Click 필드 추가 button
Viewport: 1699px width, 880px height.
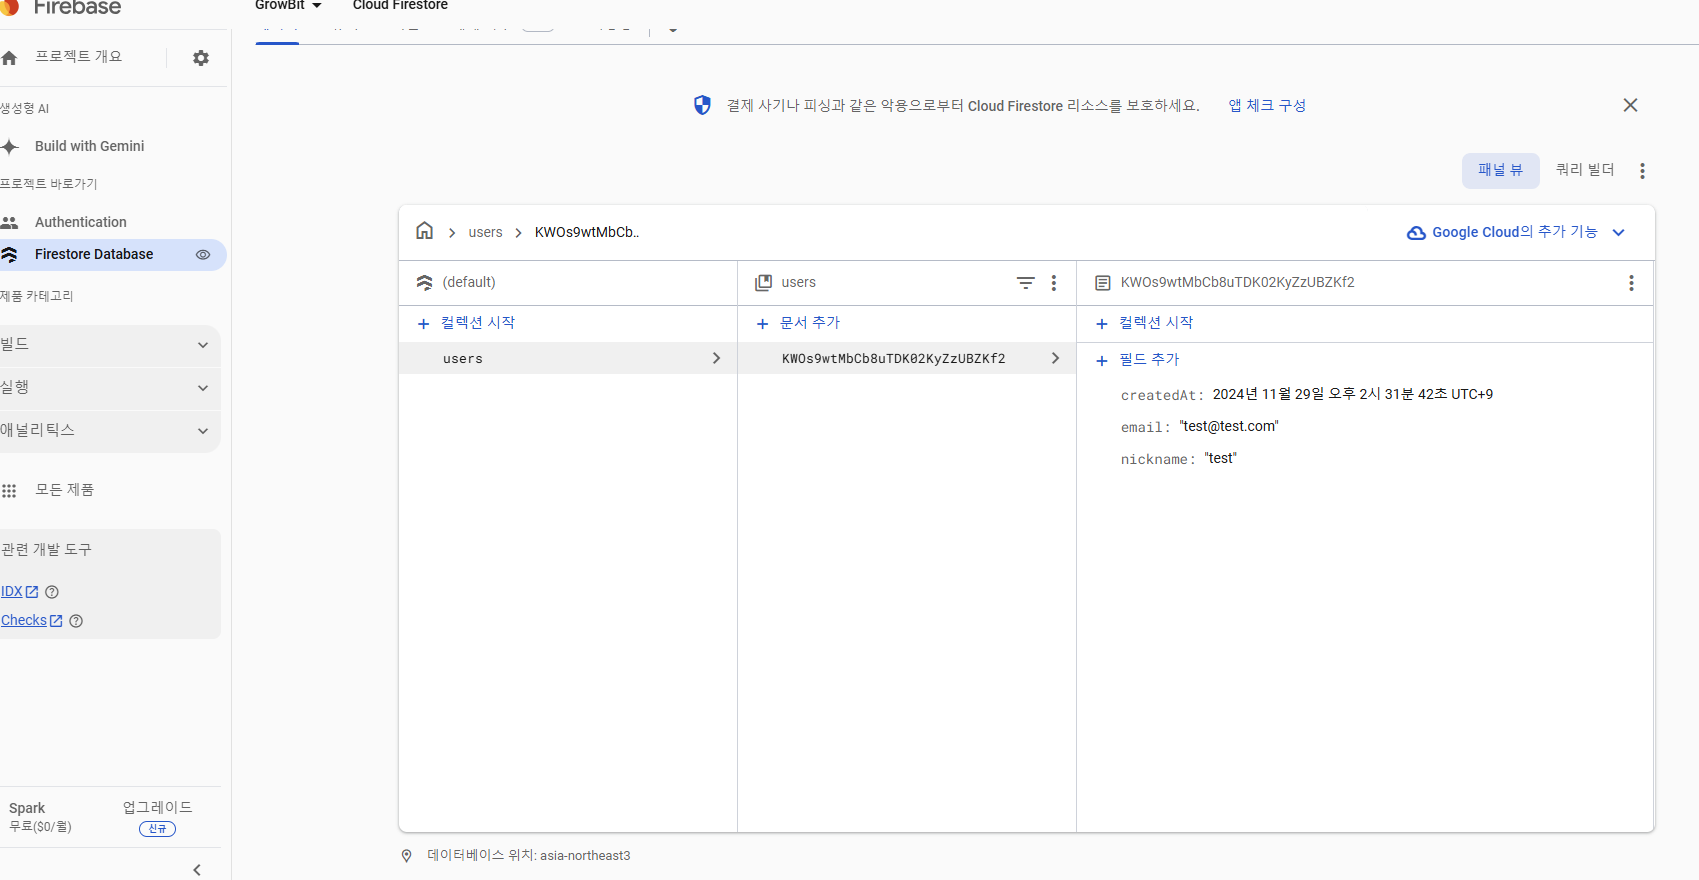tap(1149, 360)
